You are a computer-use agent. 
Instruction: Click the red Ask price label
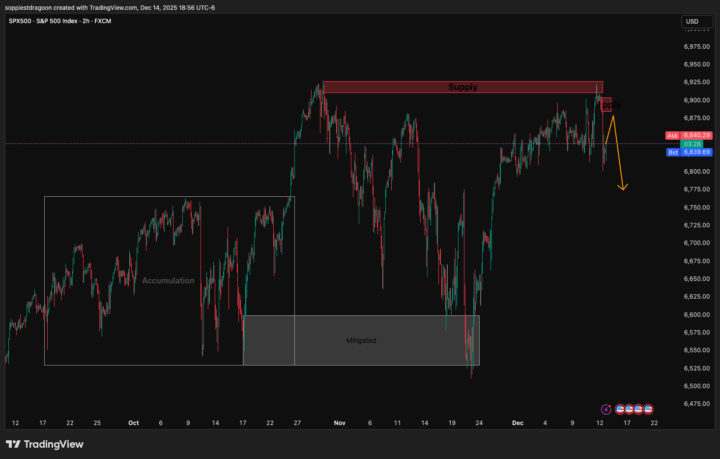(x=689, y=135)
